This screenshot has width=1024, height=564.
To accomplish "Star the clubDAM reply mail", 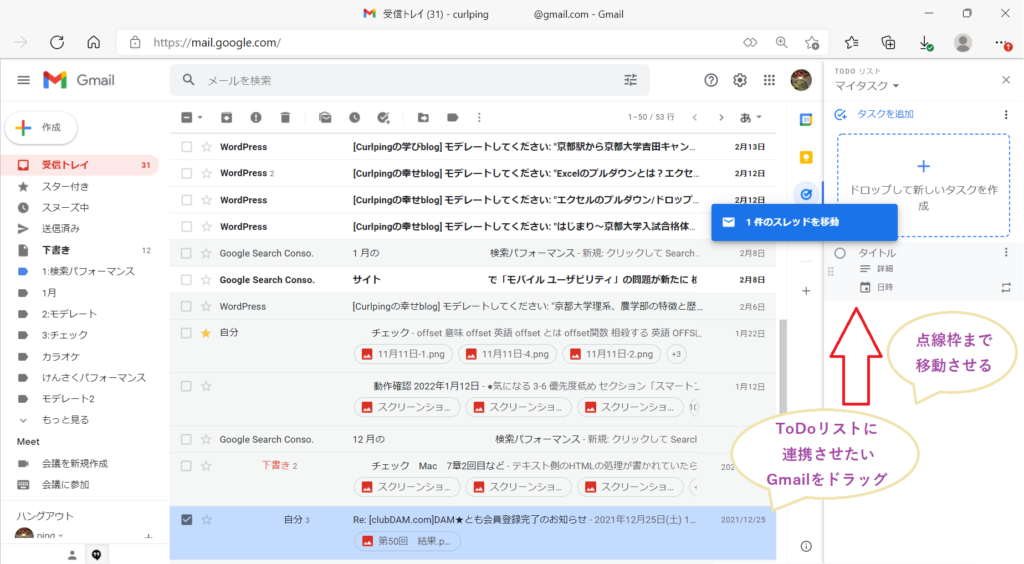I will pos(206,520).
